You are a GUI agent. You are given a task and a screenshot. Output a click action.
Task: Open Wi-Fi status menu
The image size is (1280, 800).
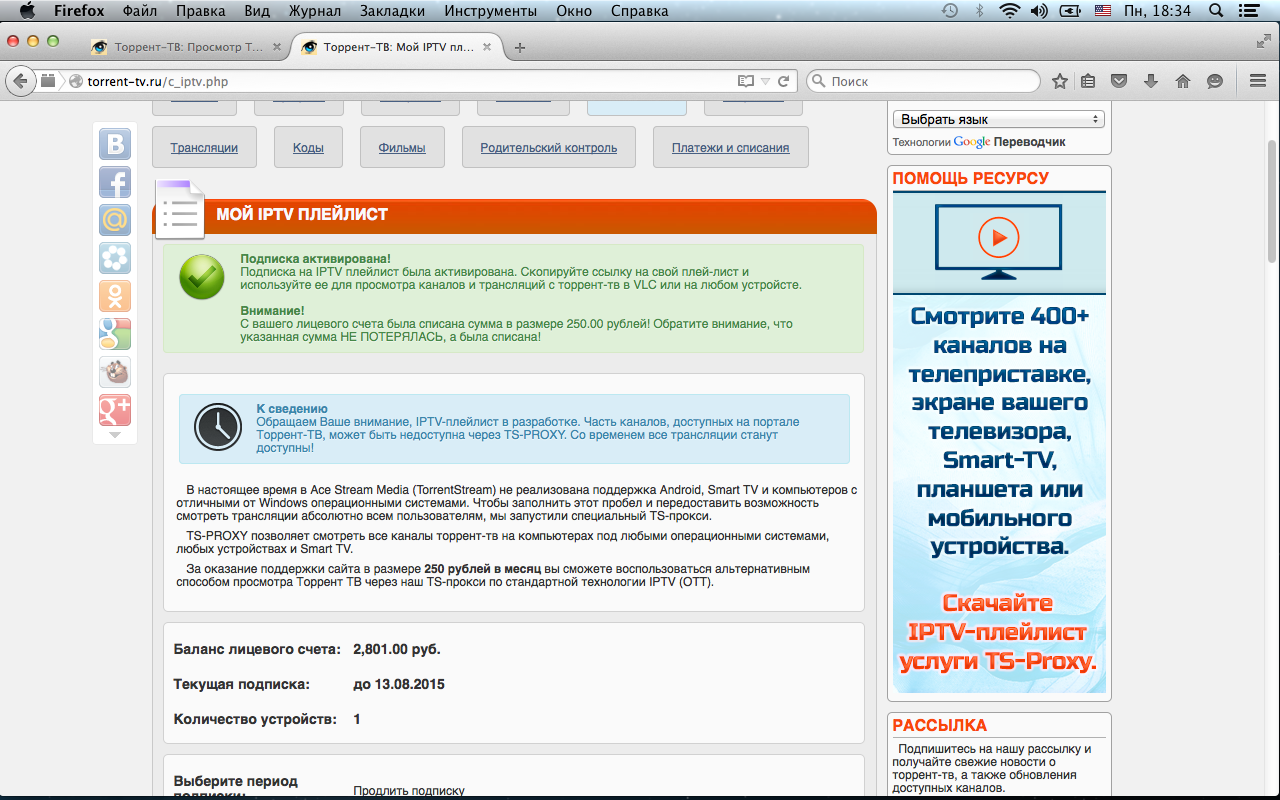tap(1009, 11)
